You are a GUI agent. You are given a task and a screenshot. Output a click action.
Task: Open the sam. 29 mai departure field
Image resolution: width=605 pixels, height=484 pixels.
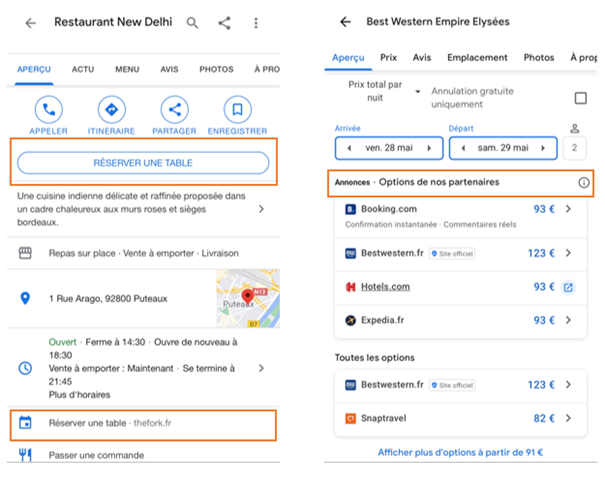tap(503, 148)
